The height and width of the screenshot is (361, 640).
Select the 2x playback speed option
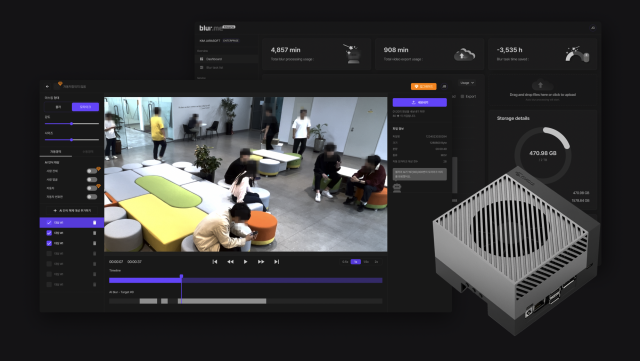pyautogui.click(x=376, y=262)
